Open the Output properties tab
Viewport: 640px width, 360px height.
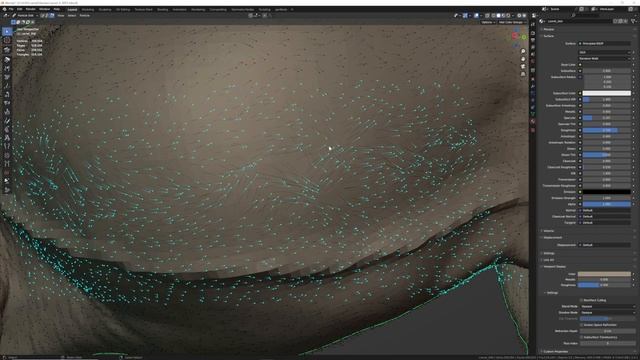[x=533, y=40]
